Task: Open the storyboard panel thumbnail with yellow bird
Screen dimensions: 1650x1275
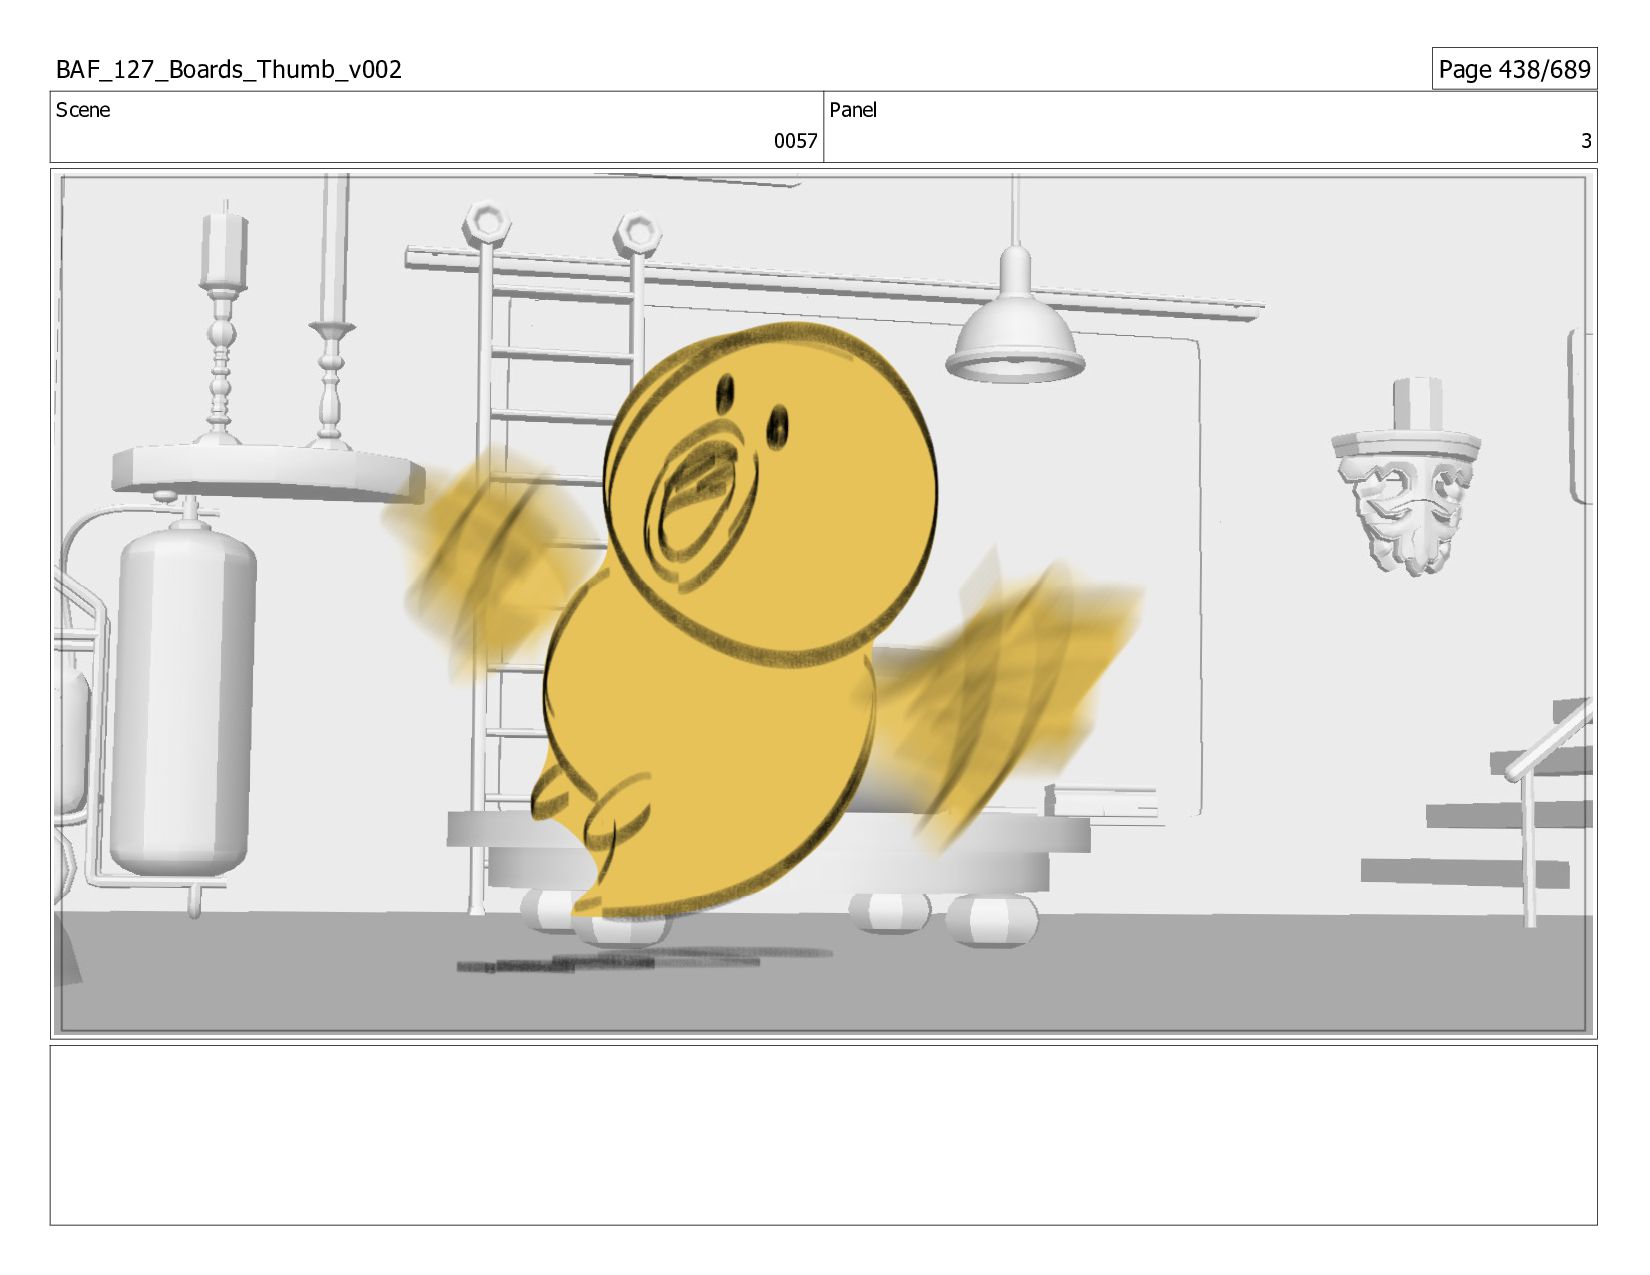Action: pos(823,604)
